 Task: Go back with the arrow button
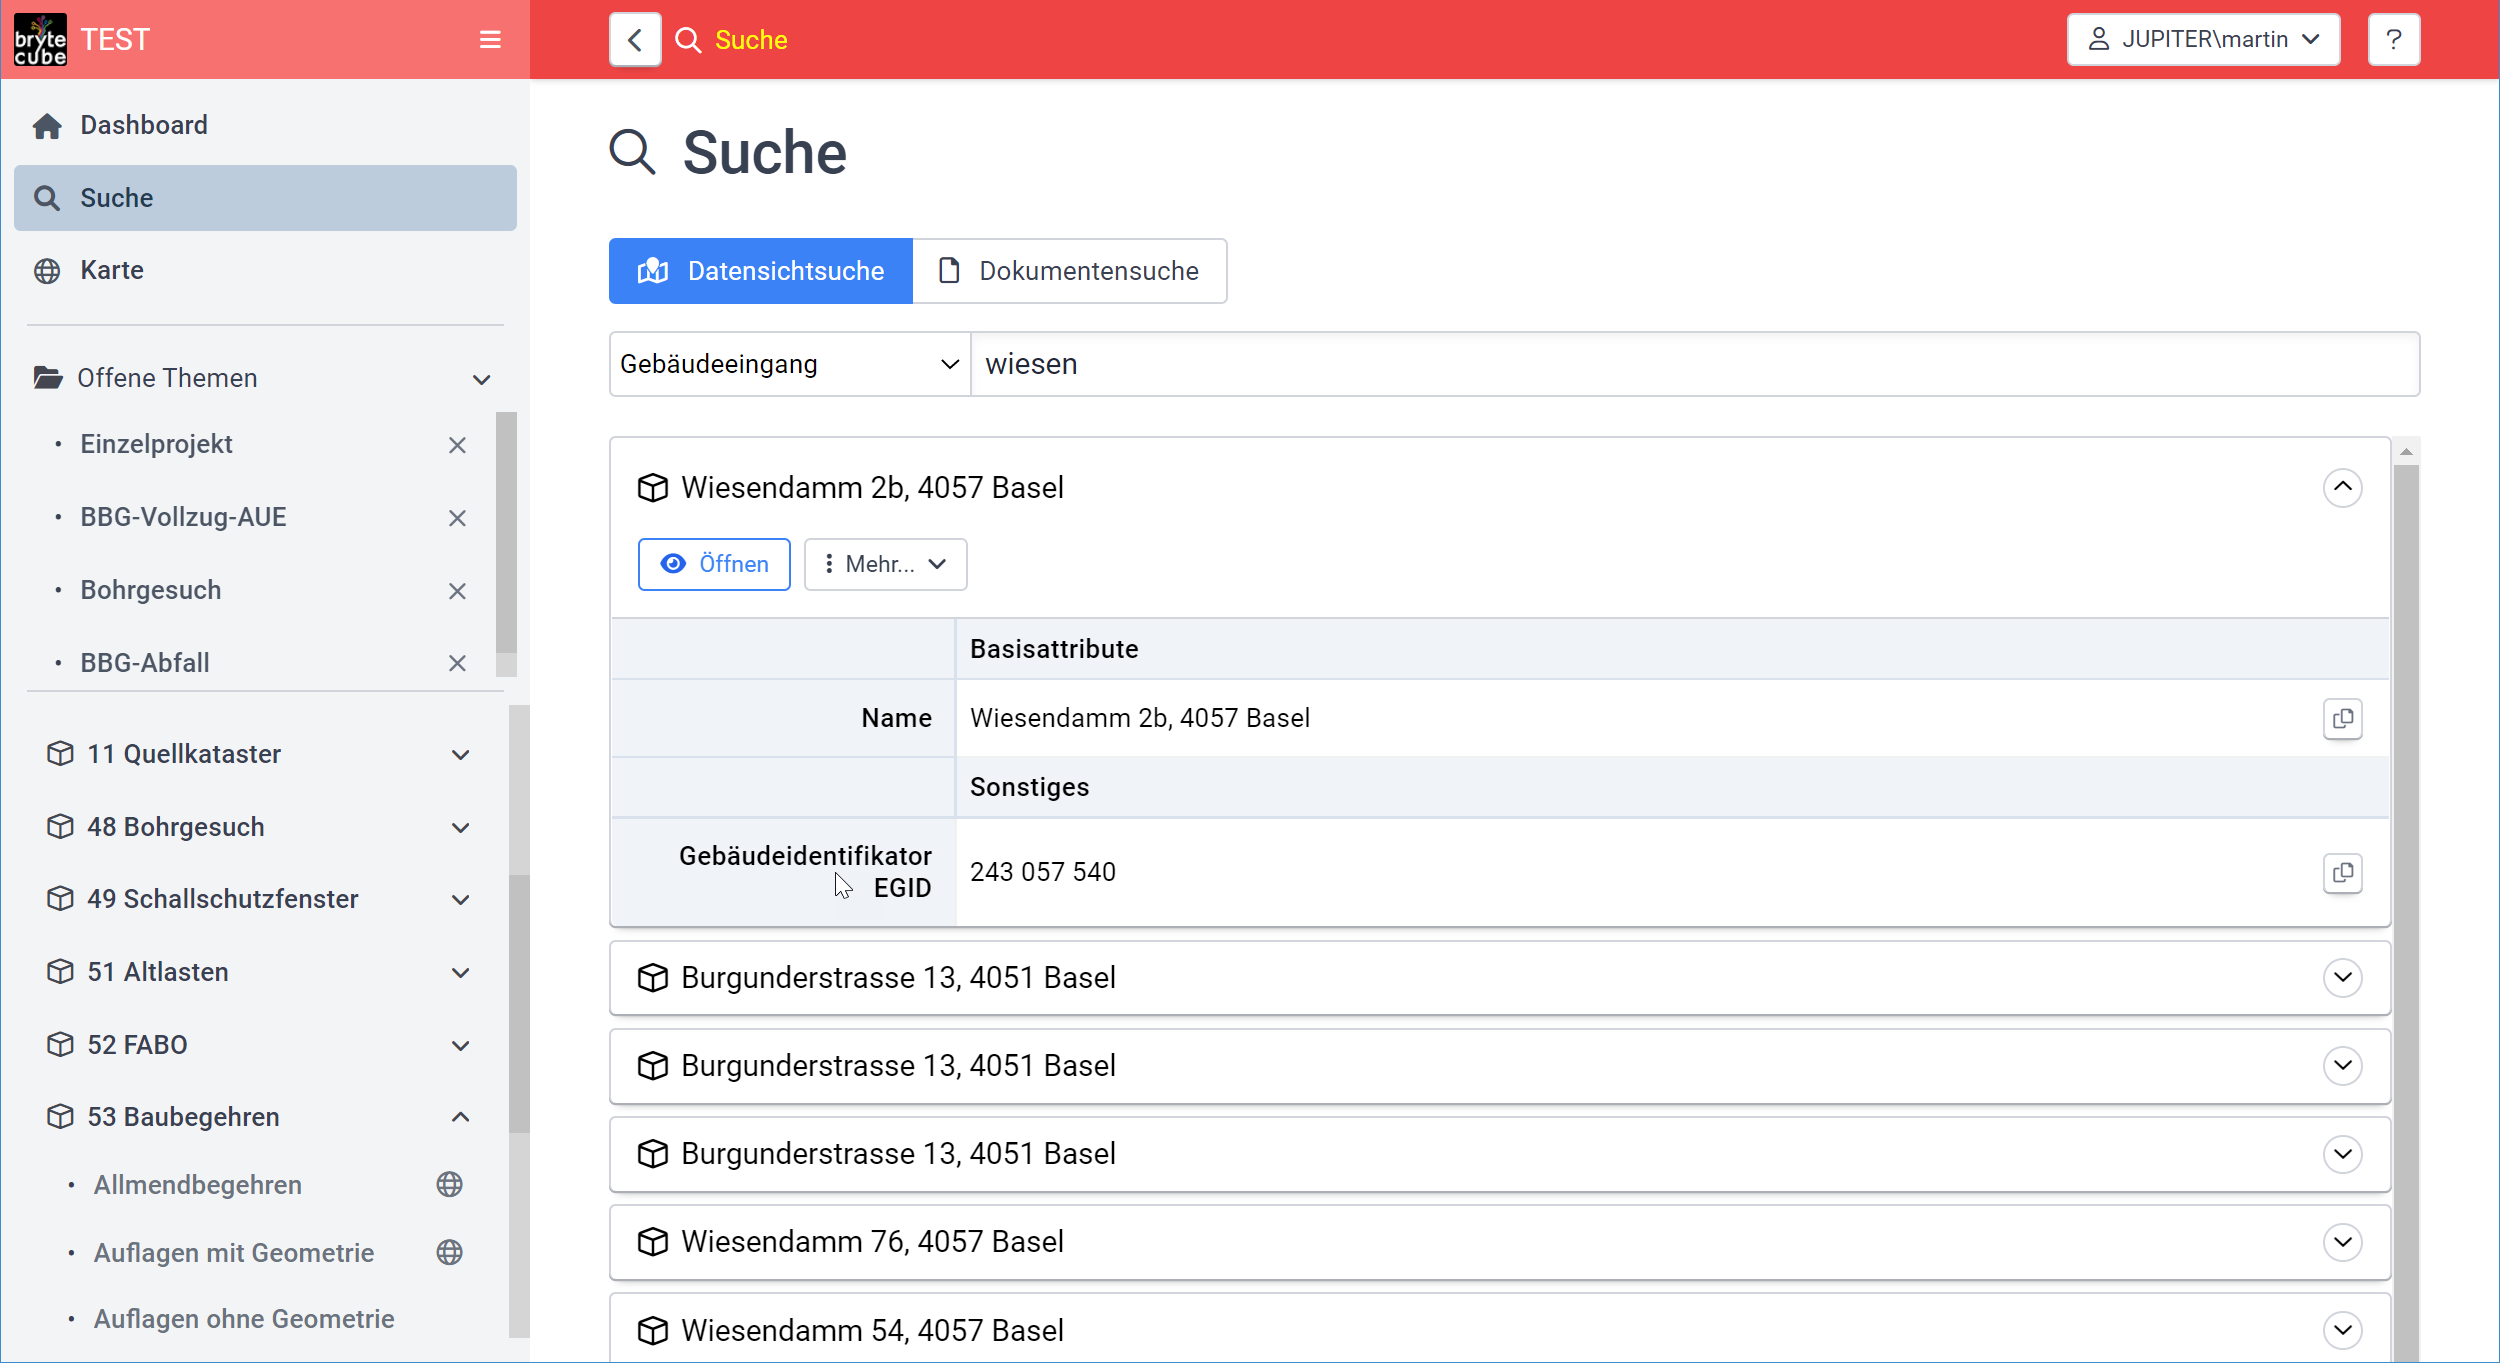pyautogui.click(x=635, y=40)
